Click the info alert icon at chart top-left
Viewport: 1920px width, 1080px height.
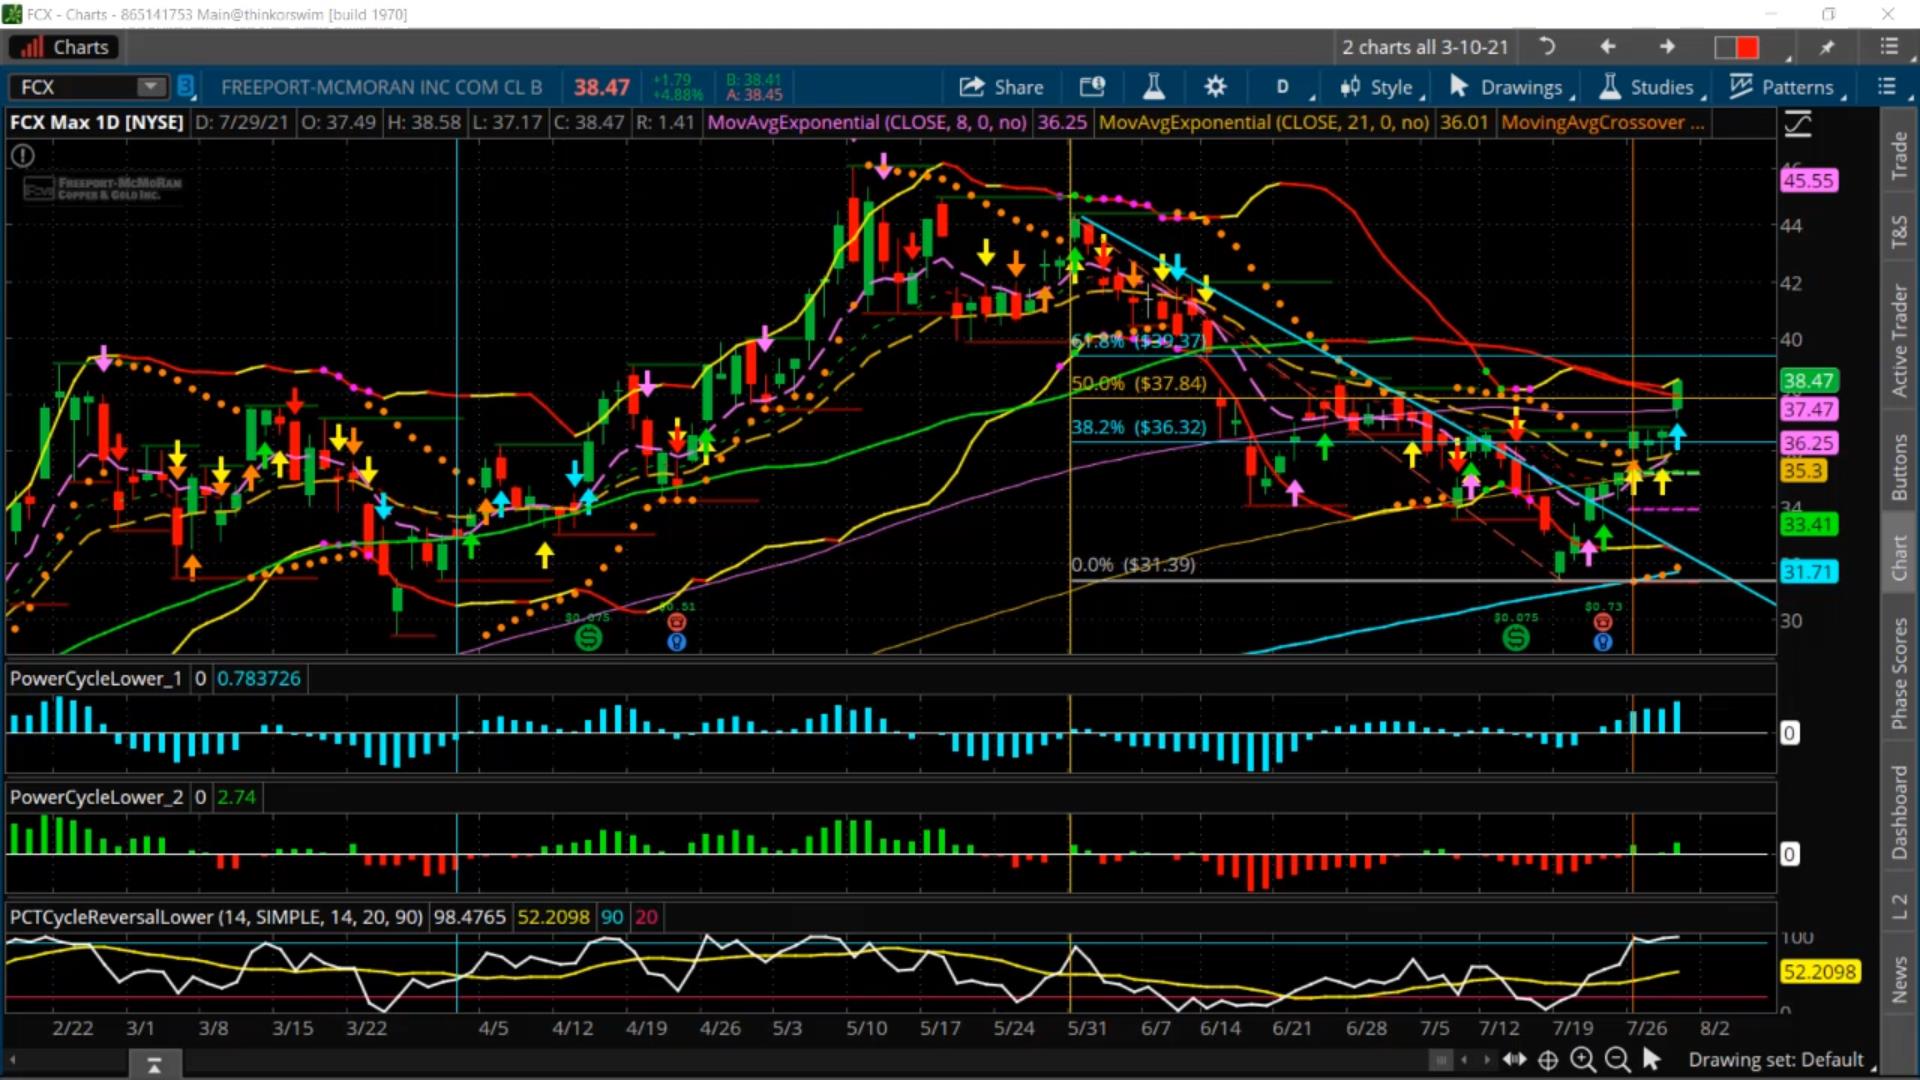(22, 156)
